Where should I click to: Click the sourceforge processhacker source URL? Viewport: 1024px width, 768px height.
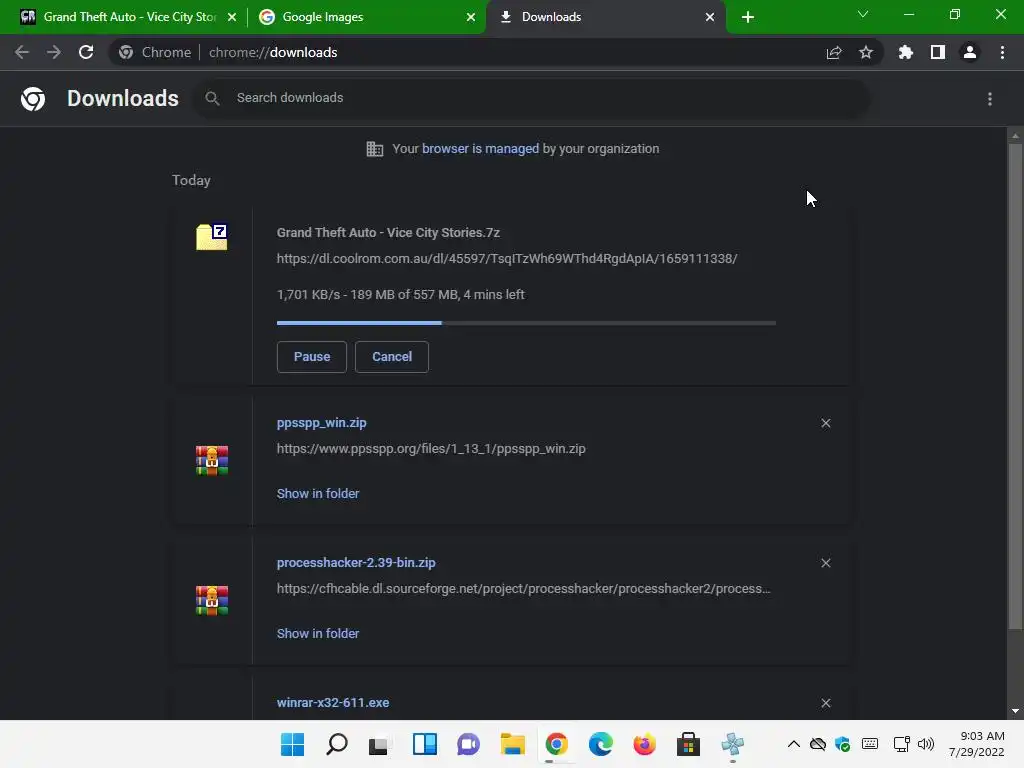524,588
